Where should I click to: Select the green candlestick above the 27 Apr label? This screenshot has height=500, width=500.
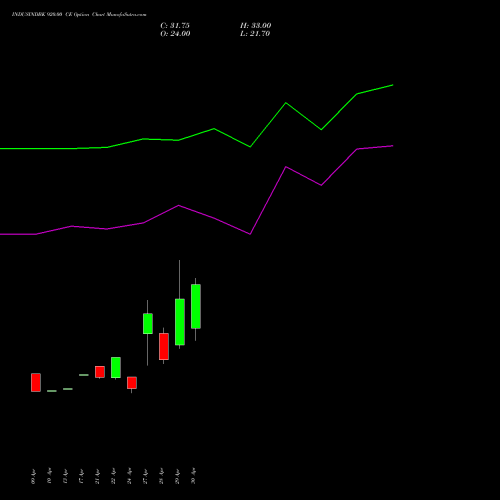point(148,323)
